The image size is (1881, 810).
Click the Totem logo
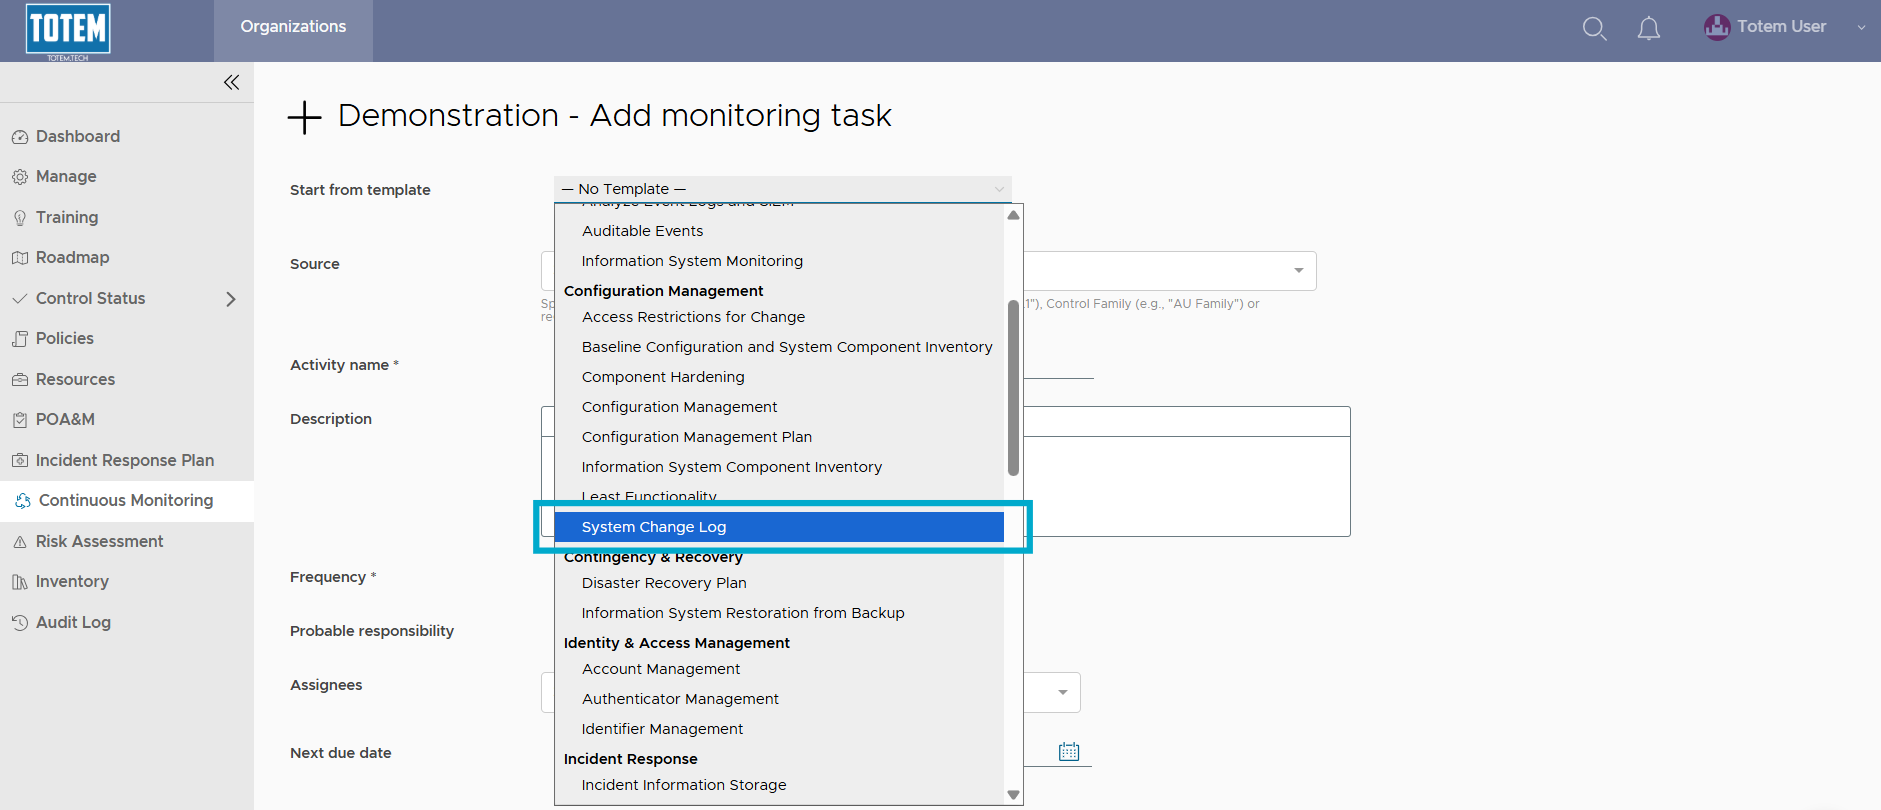pos(68,31)
